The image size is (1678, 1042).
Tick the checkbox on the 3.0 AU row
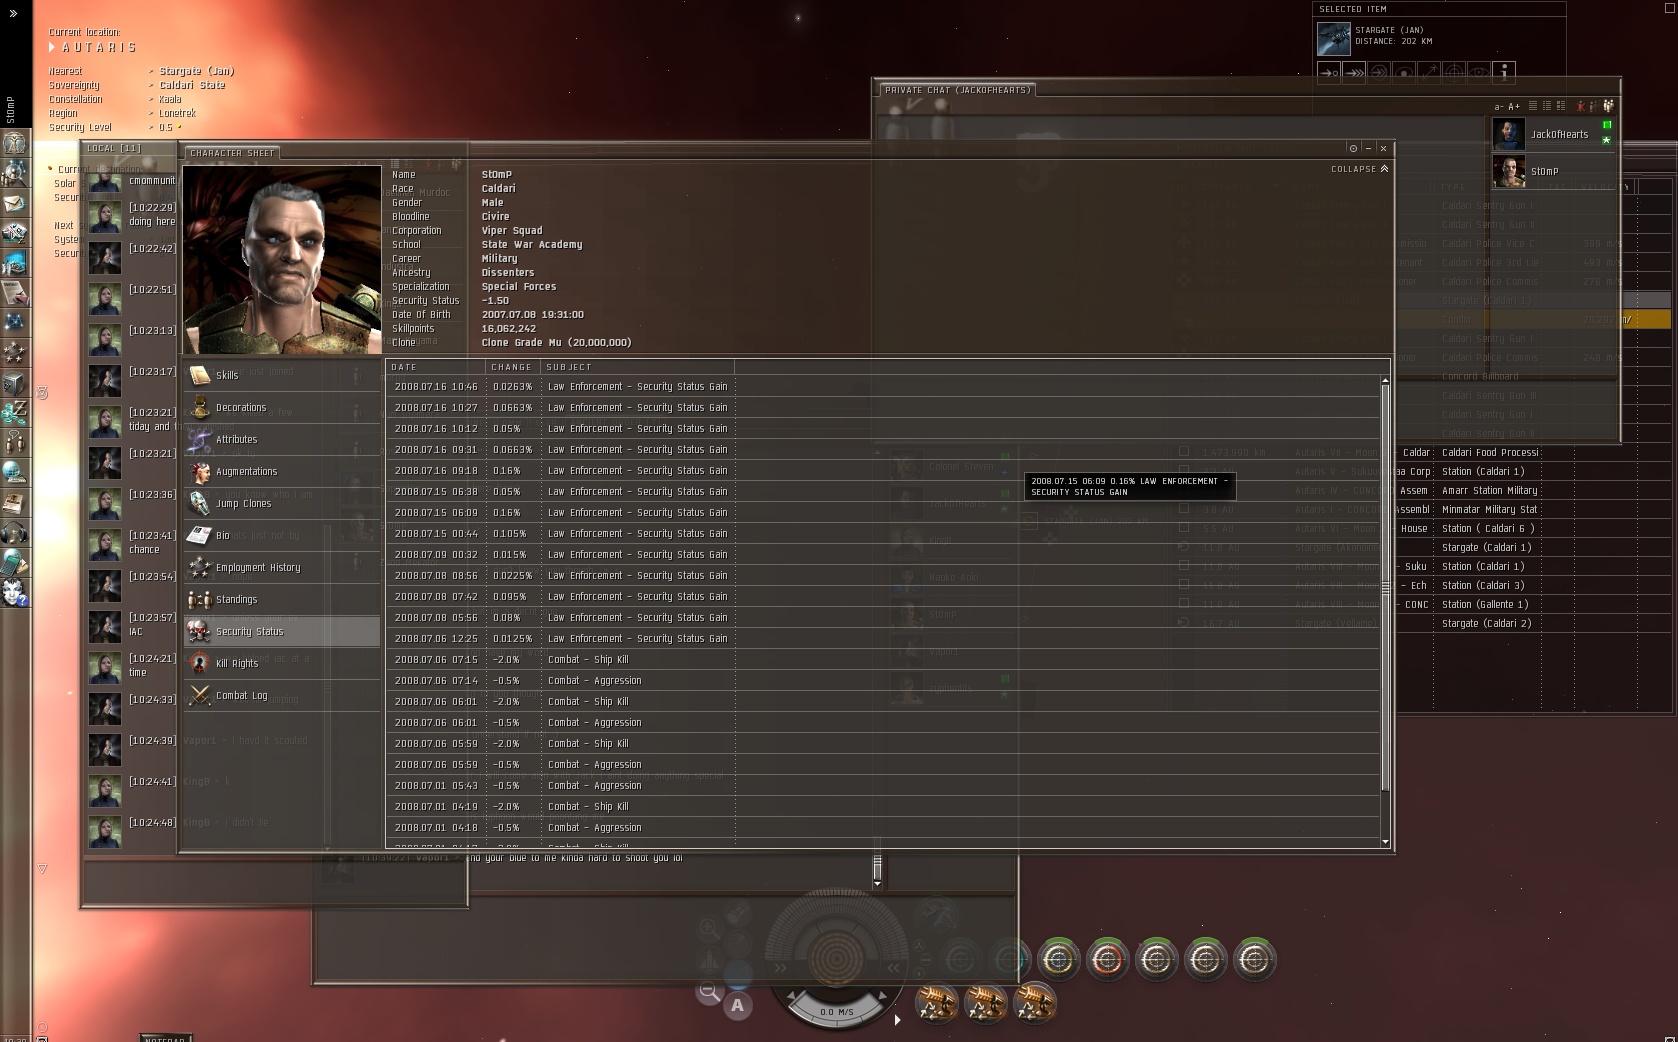click(1184, 509)
